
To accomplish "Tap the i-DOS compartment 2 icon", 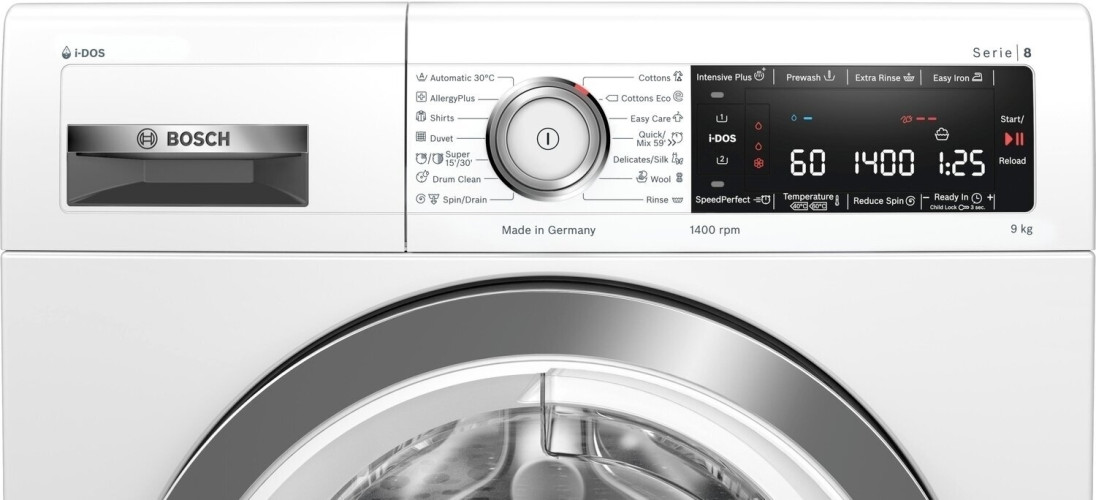I will click(x=722, y=160).
